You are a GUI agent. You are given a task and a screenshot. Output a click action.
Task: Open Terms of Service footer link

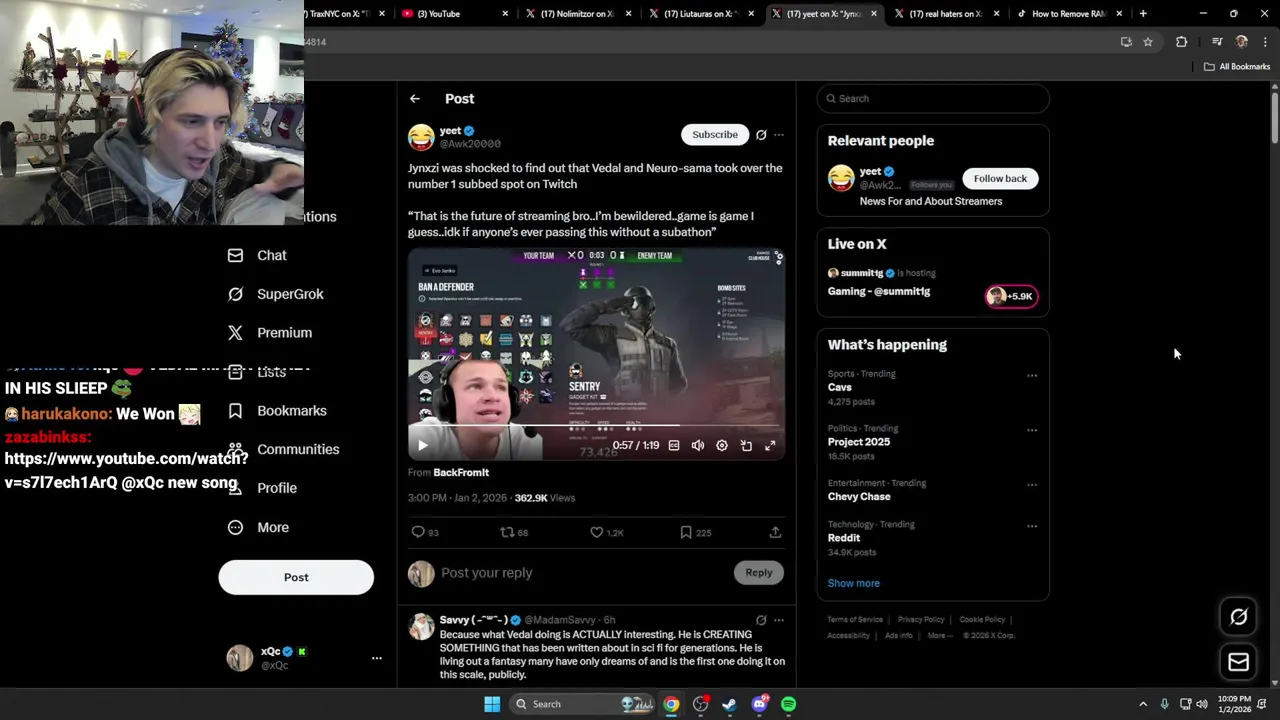(855, 620)
